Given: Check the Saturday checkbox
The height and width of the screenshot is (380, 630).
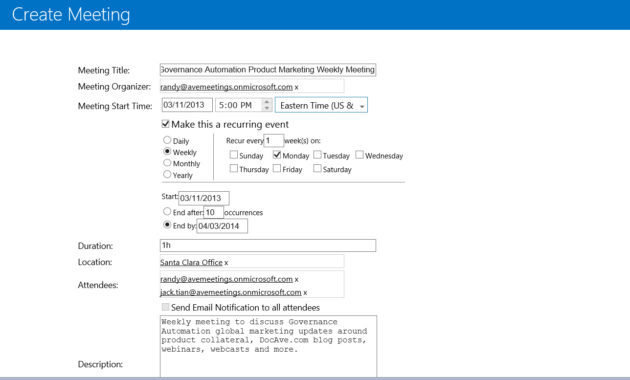Looking at the screenshot, I should point(317,168).
